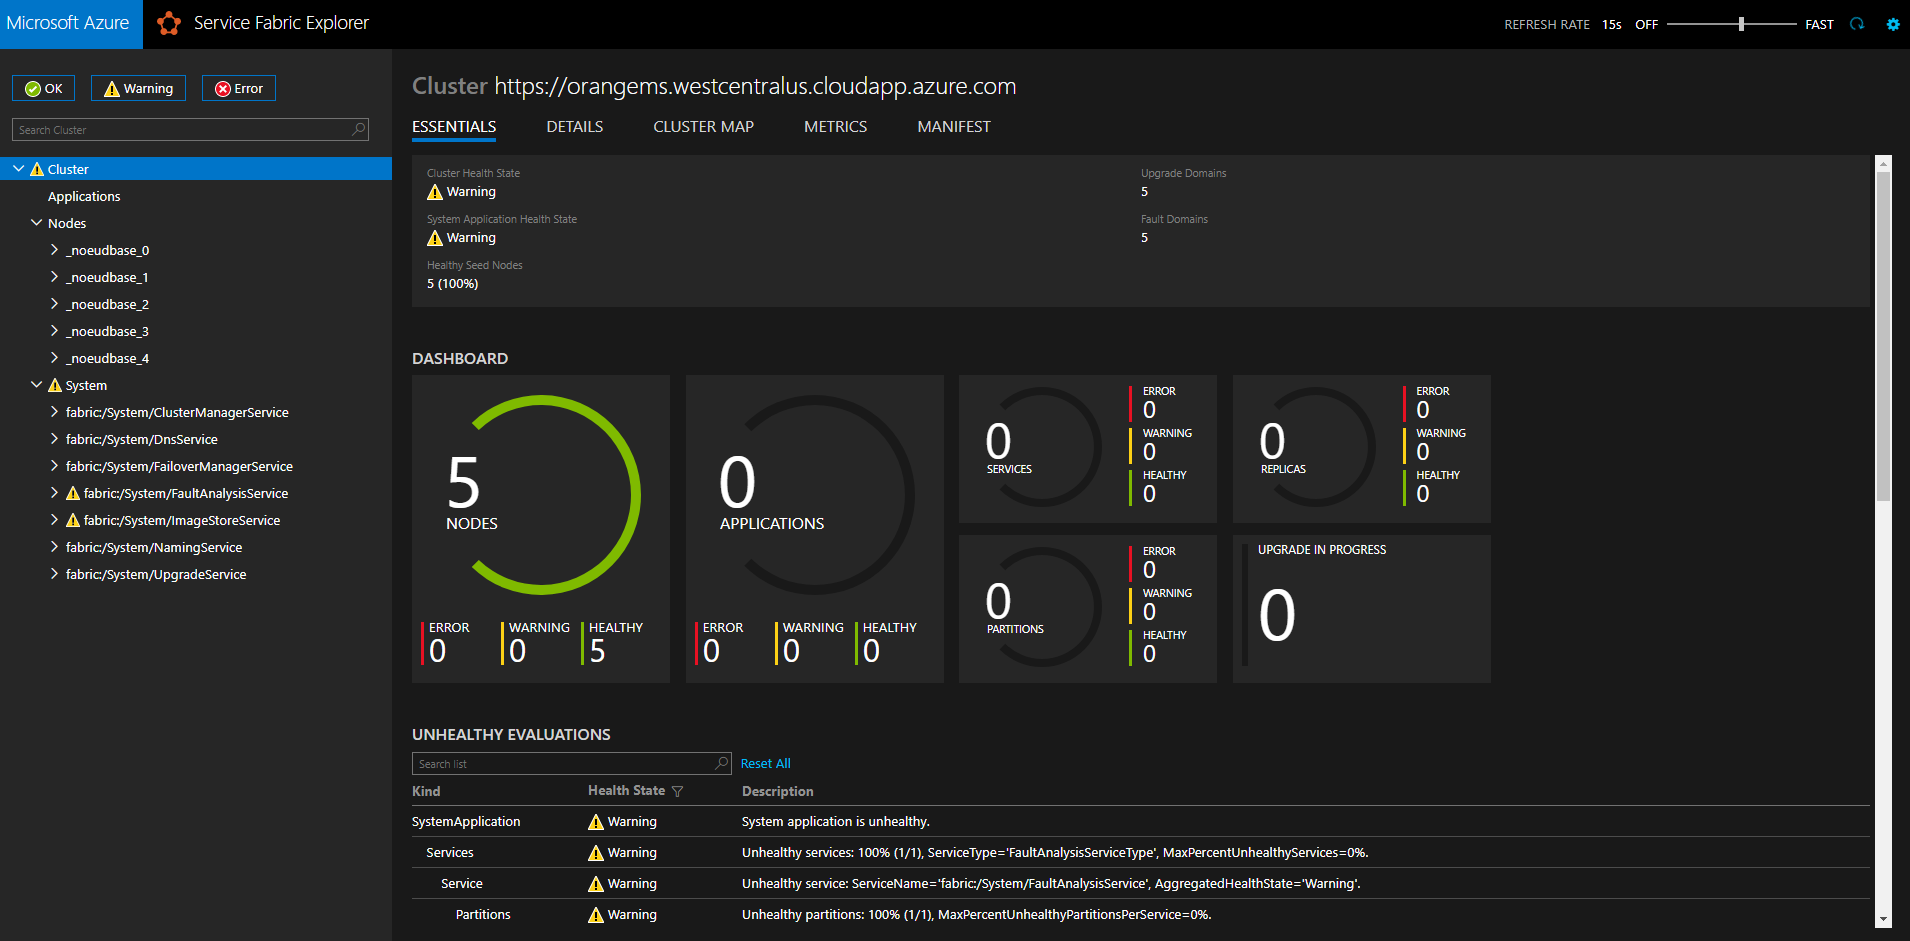This screenshot has width=1910, height=941.
Task: Click warning icon next to FaultAnalysisService
Action: click(73, 493)
